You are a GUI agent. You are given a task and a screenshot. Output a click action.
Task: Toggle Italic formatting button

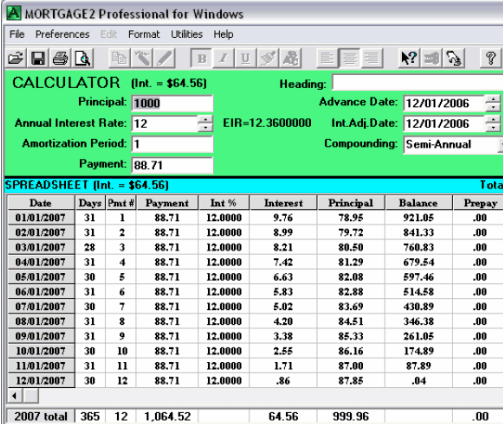click(x=223, y=58)
